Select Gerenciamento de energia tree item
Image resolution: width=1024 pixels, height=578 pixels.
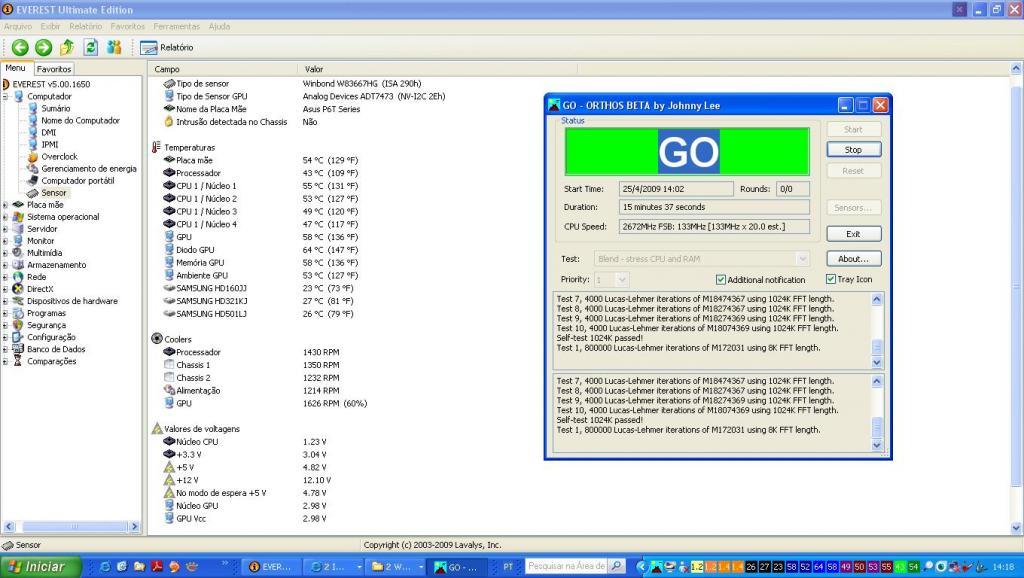[x=89, y=169]
